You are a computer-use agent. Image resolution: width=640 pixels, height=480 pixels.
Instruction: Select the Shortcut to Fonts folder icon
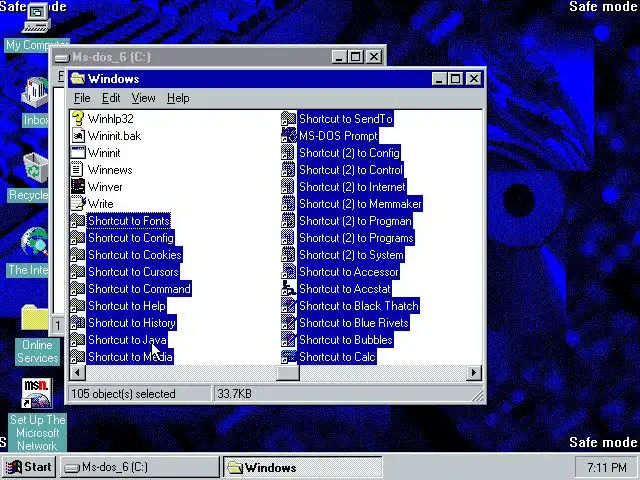[x=78, y=221]
